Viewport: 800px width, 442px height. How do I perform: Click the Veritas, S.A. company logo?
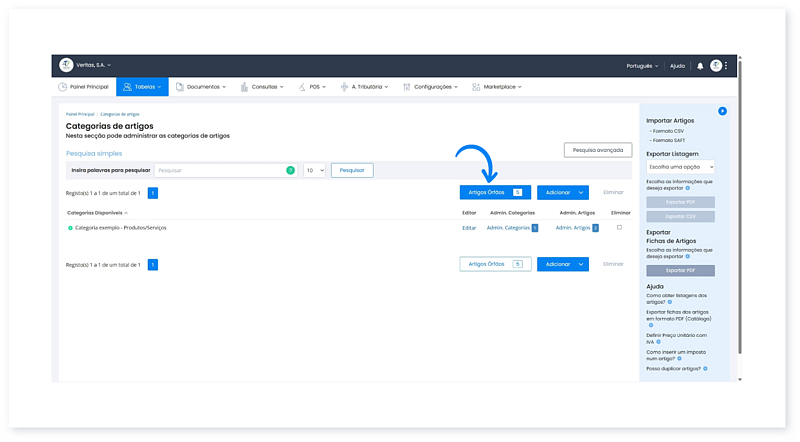[x=66, y=65]
